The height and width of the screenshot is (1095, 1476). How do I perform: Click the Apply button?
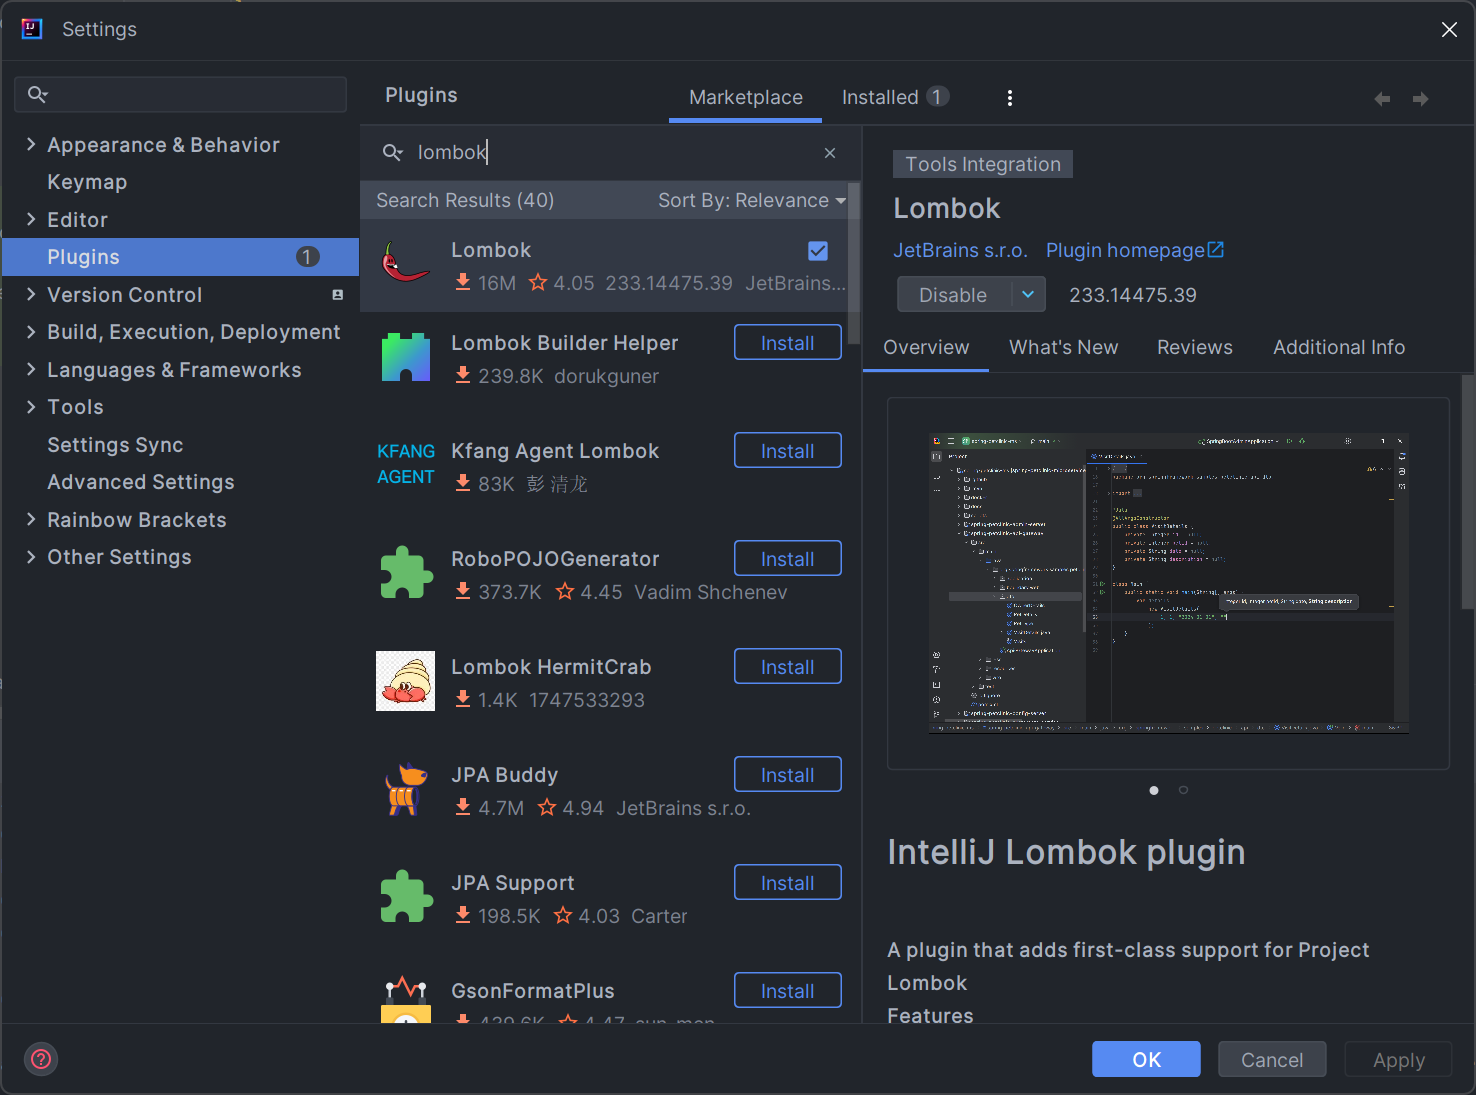1398,1059
